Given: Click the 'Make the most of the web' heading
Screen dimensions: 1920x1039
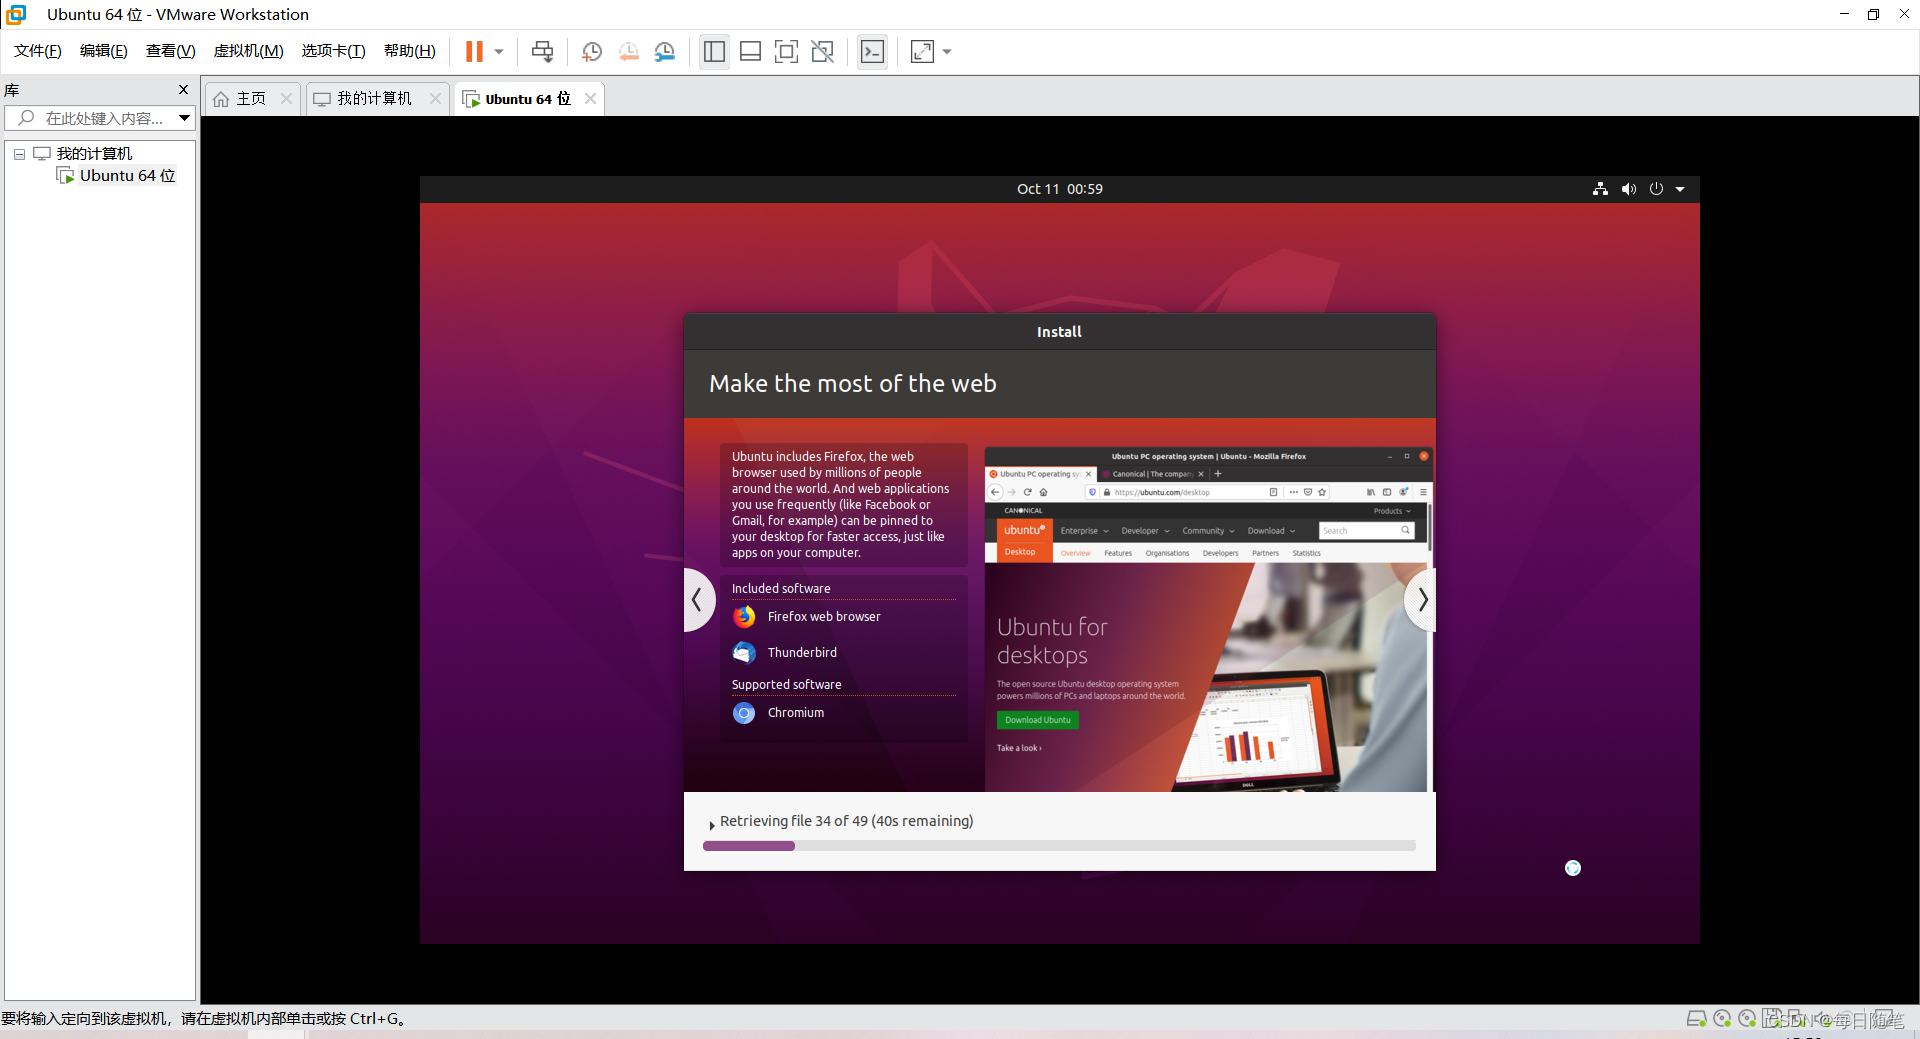Looking at the screenshot, I should [853, 384].
